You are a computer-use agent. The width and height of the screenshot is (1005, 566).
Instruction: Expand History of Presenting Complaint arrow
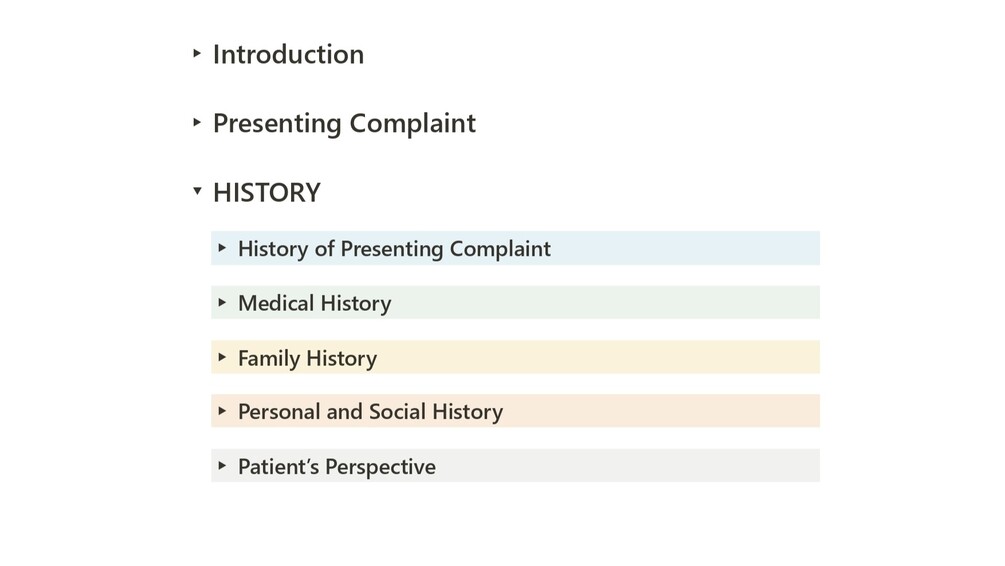pyautogui.click(x=222, y=248)
